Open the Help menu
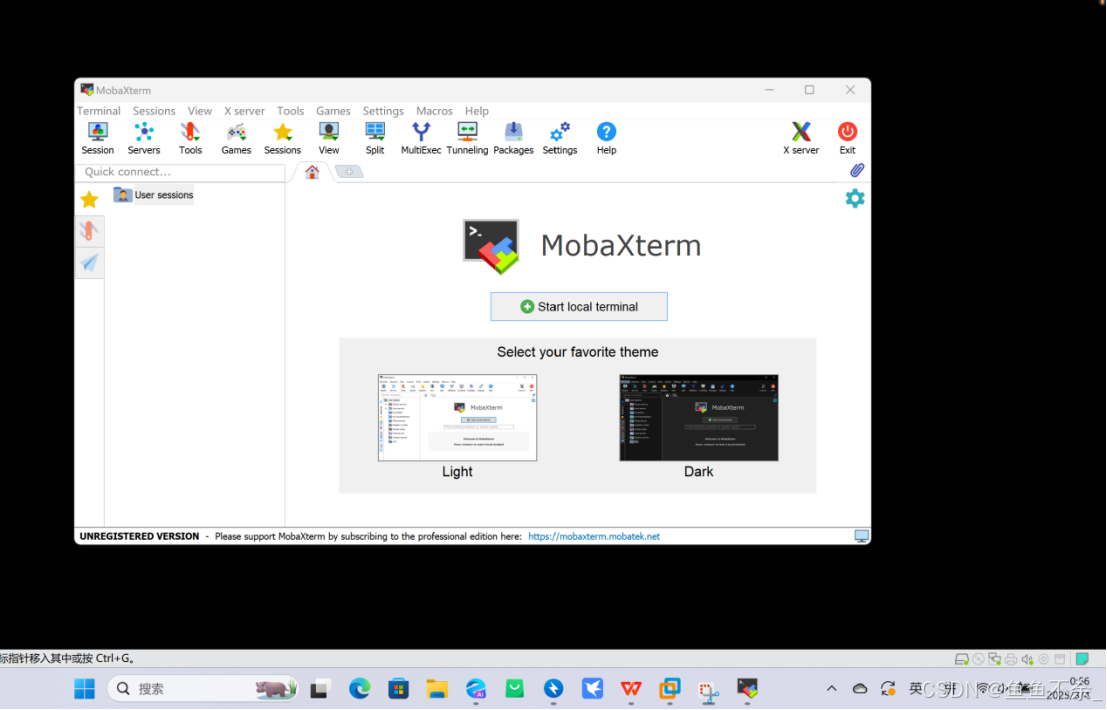Image resolution: width=1107 pixels, height=710 pixels. point(477,111)
